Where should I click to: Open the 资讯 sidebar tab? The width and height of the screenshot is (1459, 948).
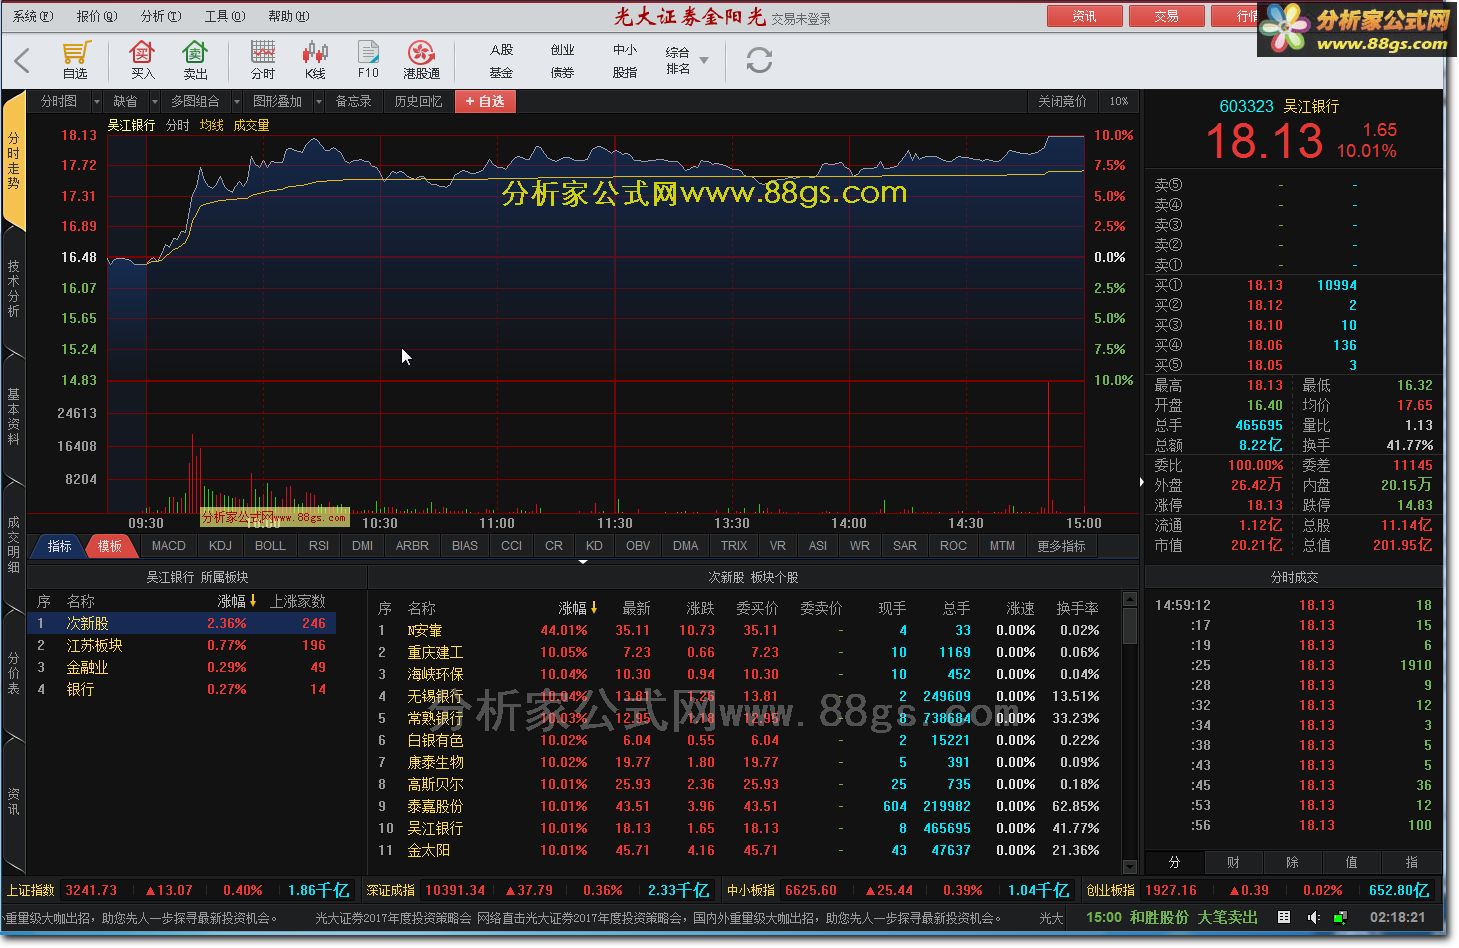[x=14, y=801]
